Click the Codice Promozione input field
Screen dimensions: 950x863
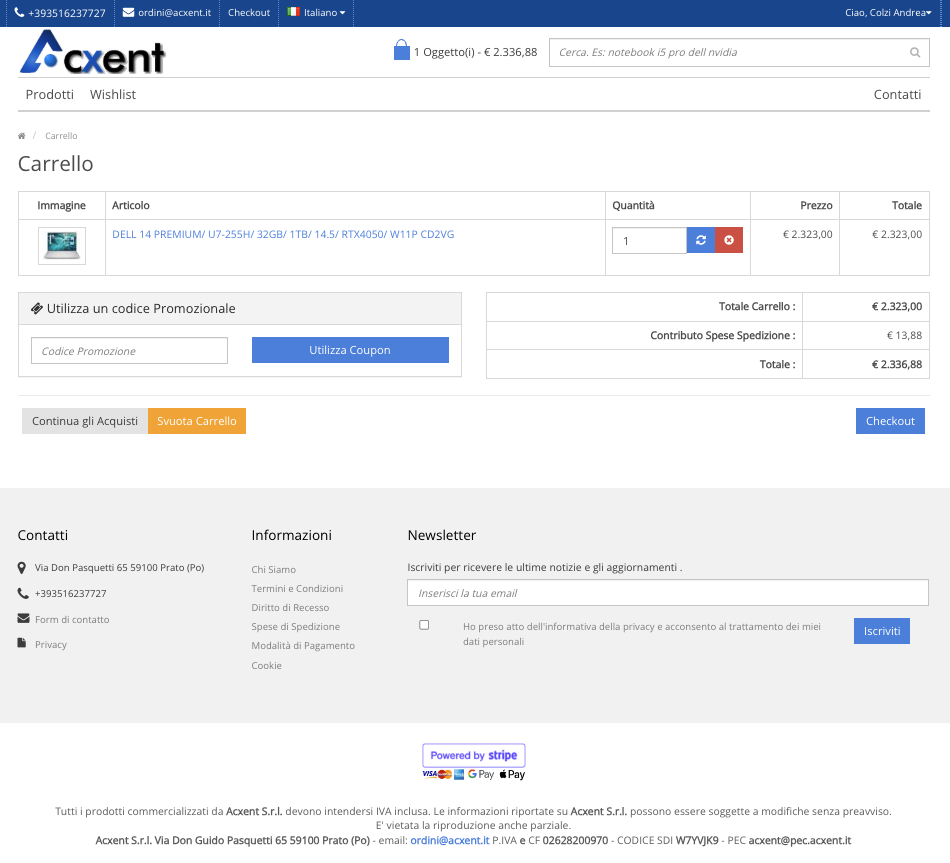(130, 351)
